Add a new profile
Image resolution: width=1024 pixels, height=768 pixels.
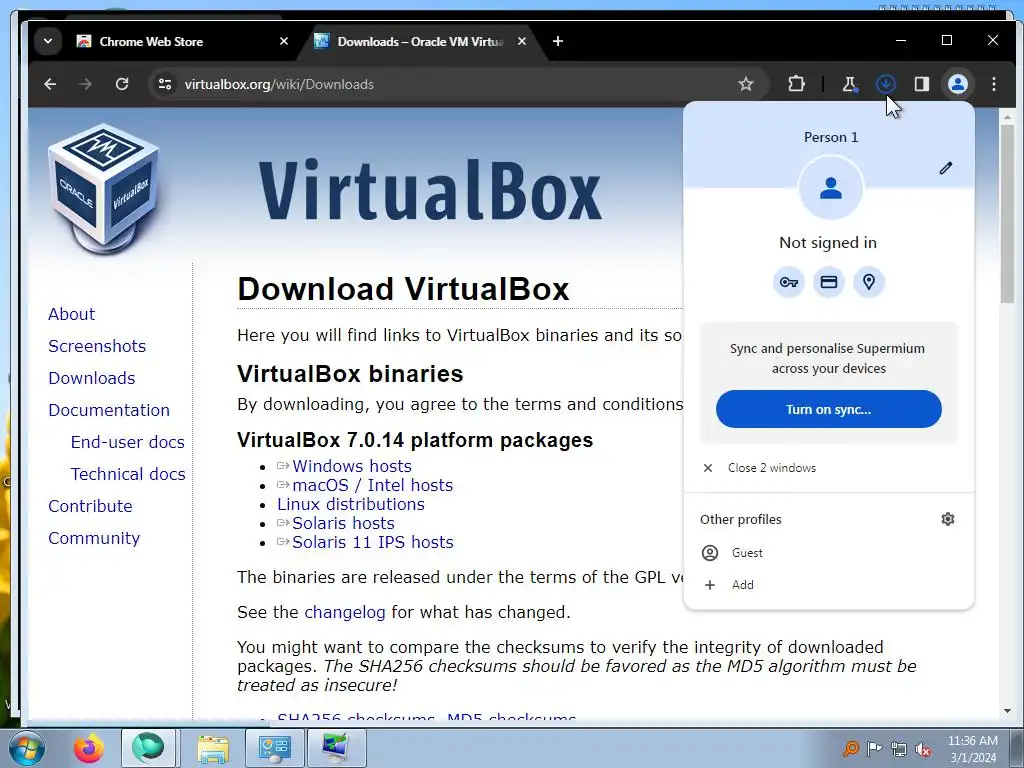pyautogui.click(x=829, y=584)
